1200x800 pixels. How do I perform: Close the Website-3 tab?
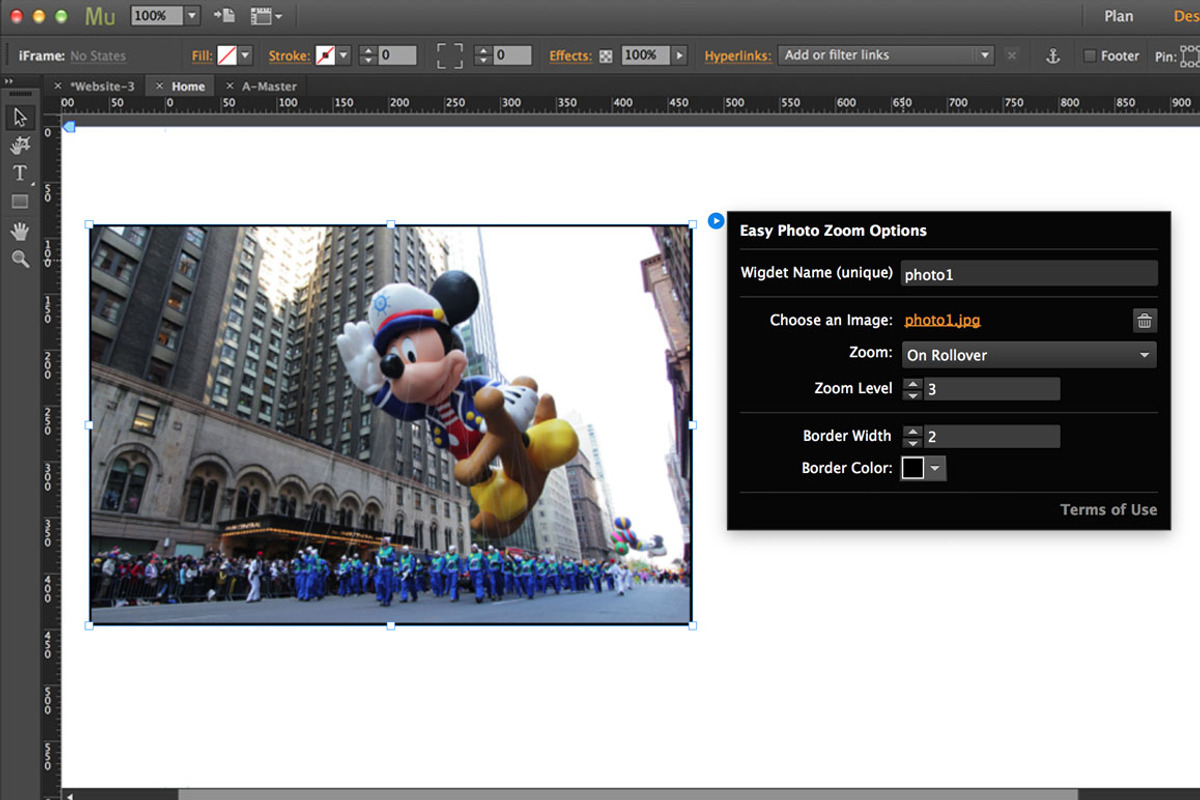58,86
